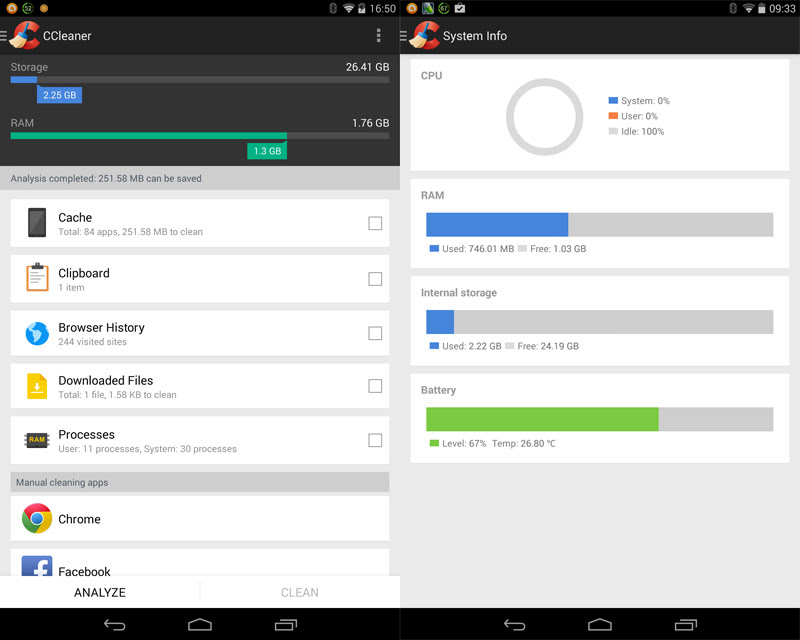Click the Browser History globe icon
This screenshot has width=800, height=640.
37,331
